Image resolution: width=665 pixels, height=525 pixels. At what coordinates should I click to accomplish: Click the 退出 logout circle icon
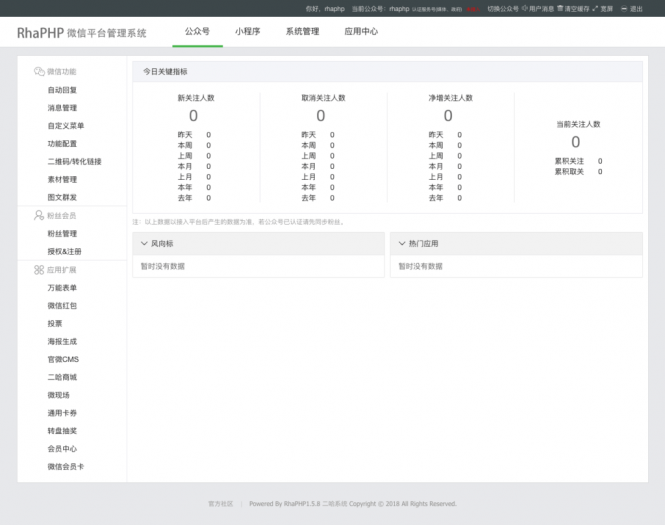click(x=624, y=8)
